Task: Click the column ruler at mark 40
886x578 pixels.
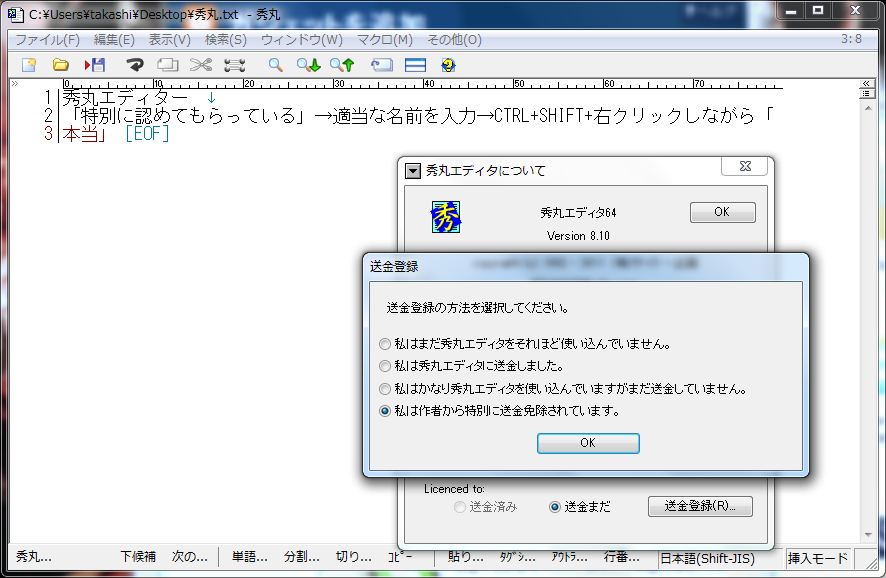Action: 428,84
